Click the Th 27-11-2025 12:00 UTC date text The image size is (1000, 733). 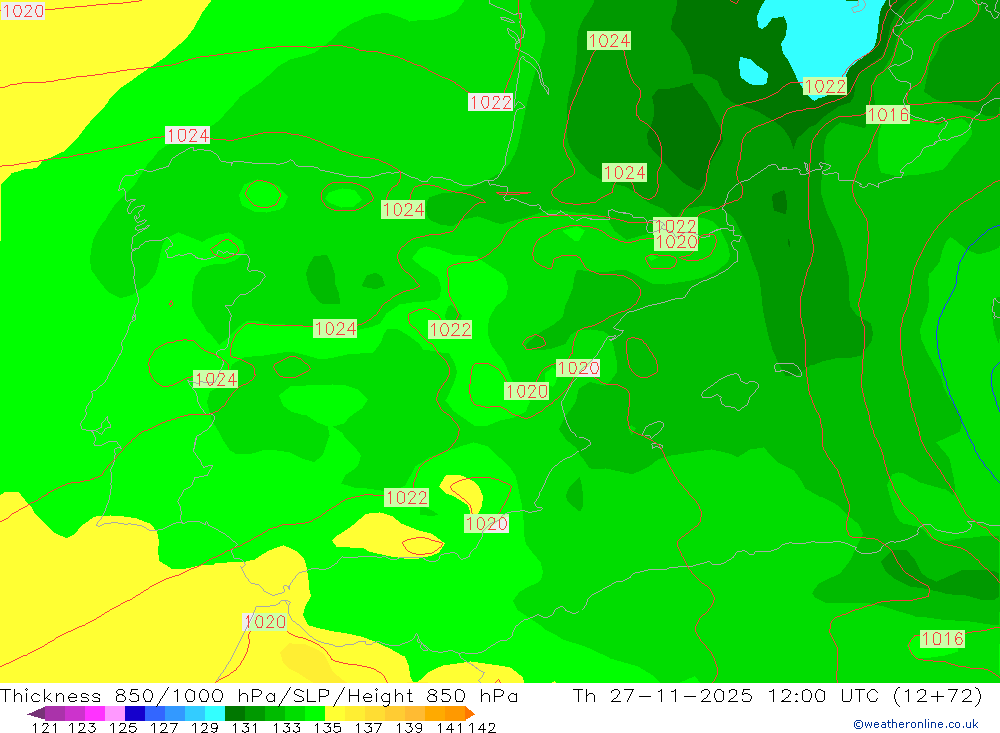tap(728, 695)
